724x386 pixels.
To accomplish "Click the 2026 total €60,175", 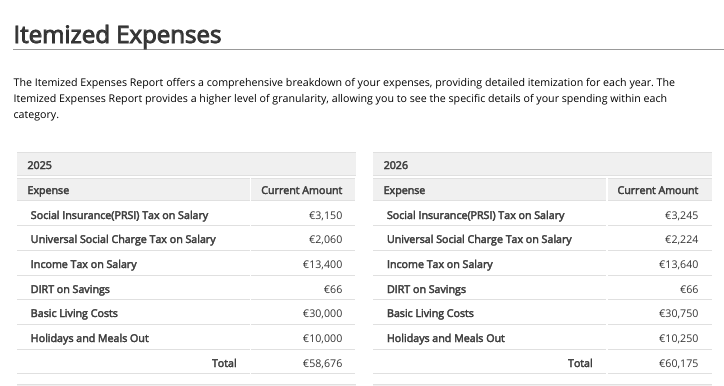I will [x=678, y=363].
